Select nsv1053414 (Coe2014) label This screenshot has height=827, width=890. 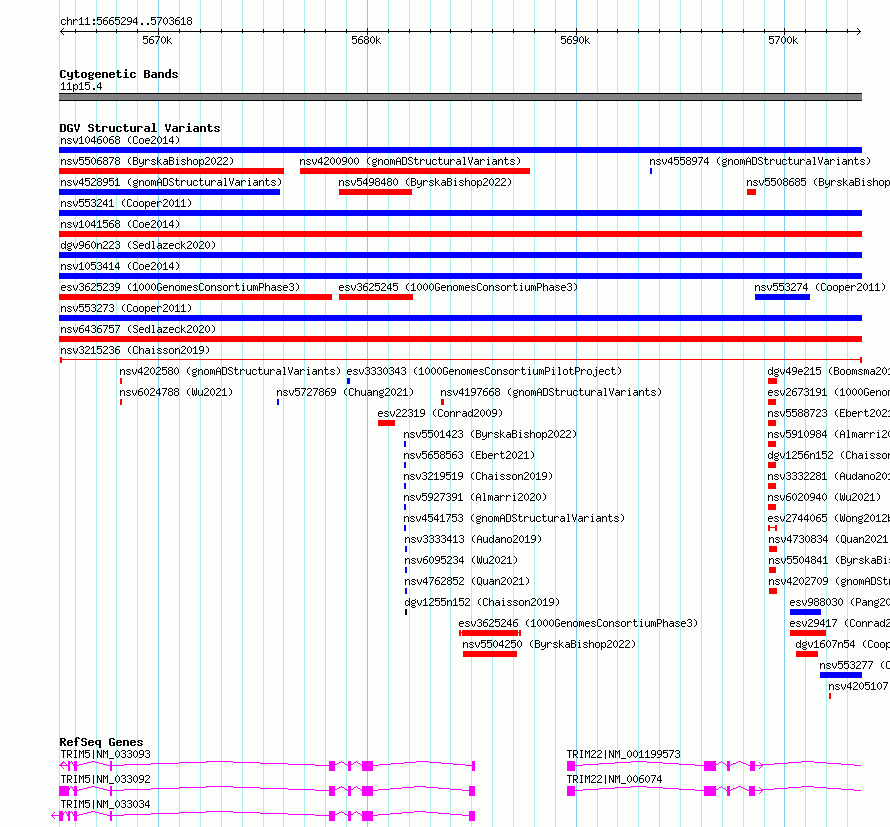pyautogui.click(x=120, y=266)
